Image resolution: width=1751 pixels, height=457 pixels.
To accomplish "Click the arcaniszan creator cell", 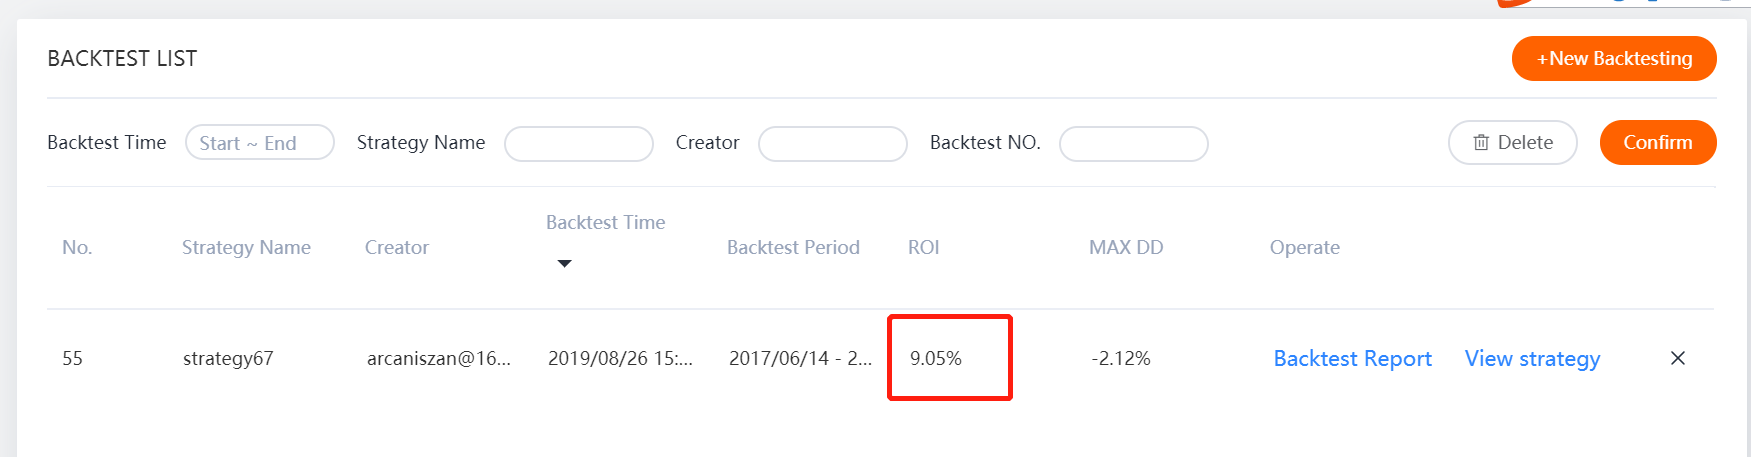I will coord(439,359).
